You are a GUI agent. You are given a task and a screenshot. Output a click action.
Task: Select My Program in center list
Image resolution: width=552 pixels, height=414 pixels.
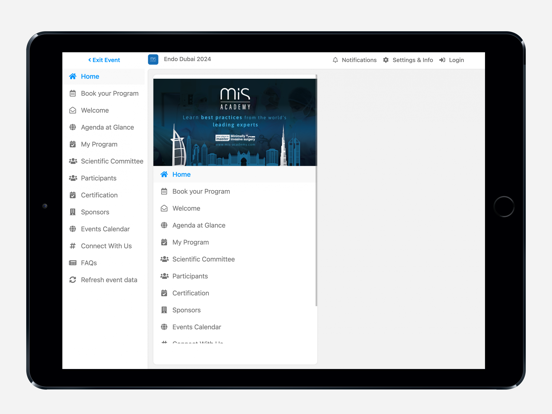pos(190,242)
